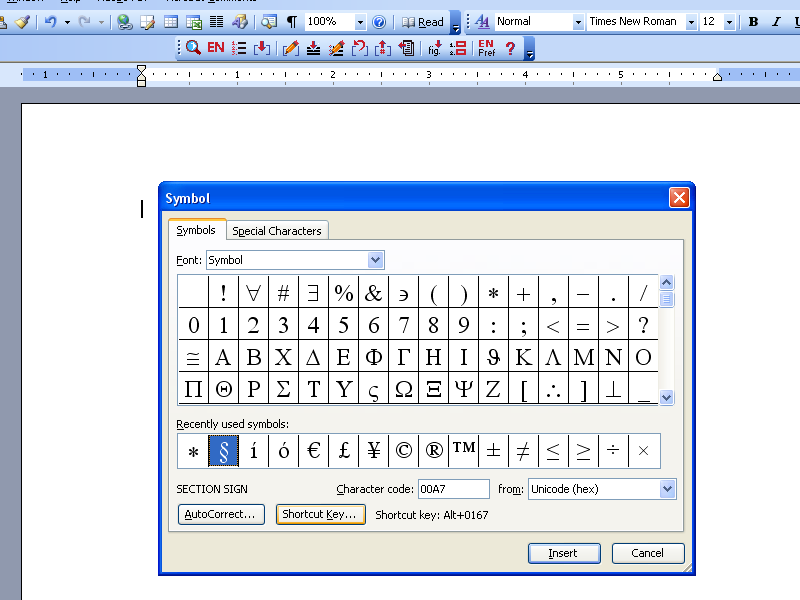Open the Style dropdown showing Normal
The image size is (800, 600).
[x=578, y=22]
